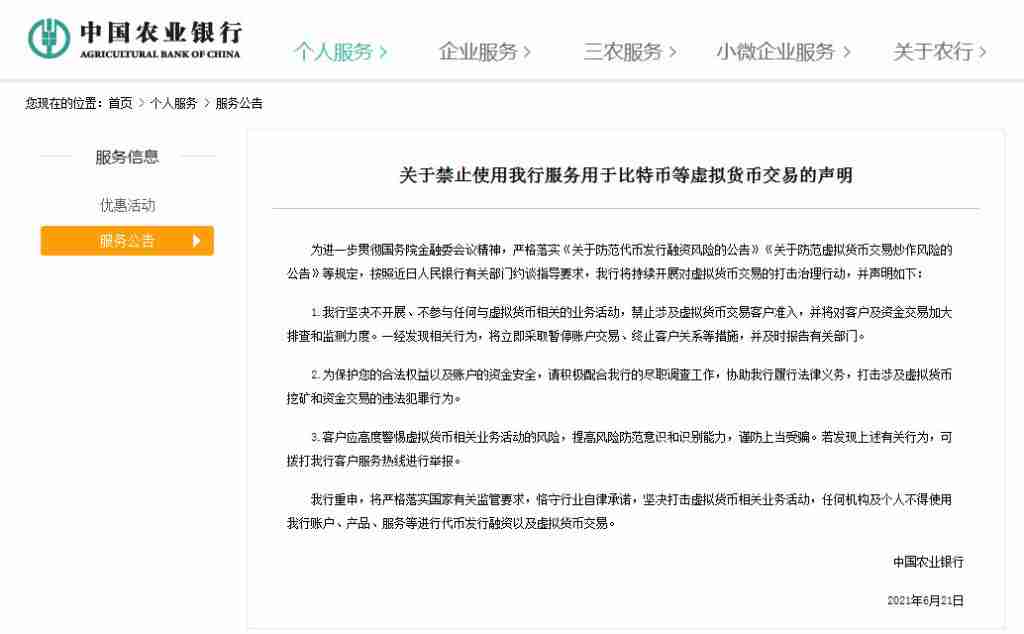
Task: Click the 服务信息 sidebar heading
Action: (127, 157)
